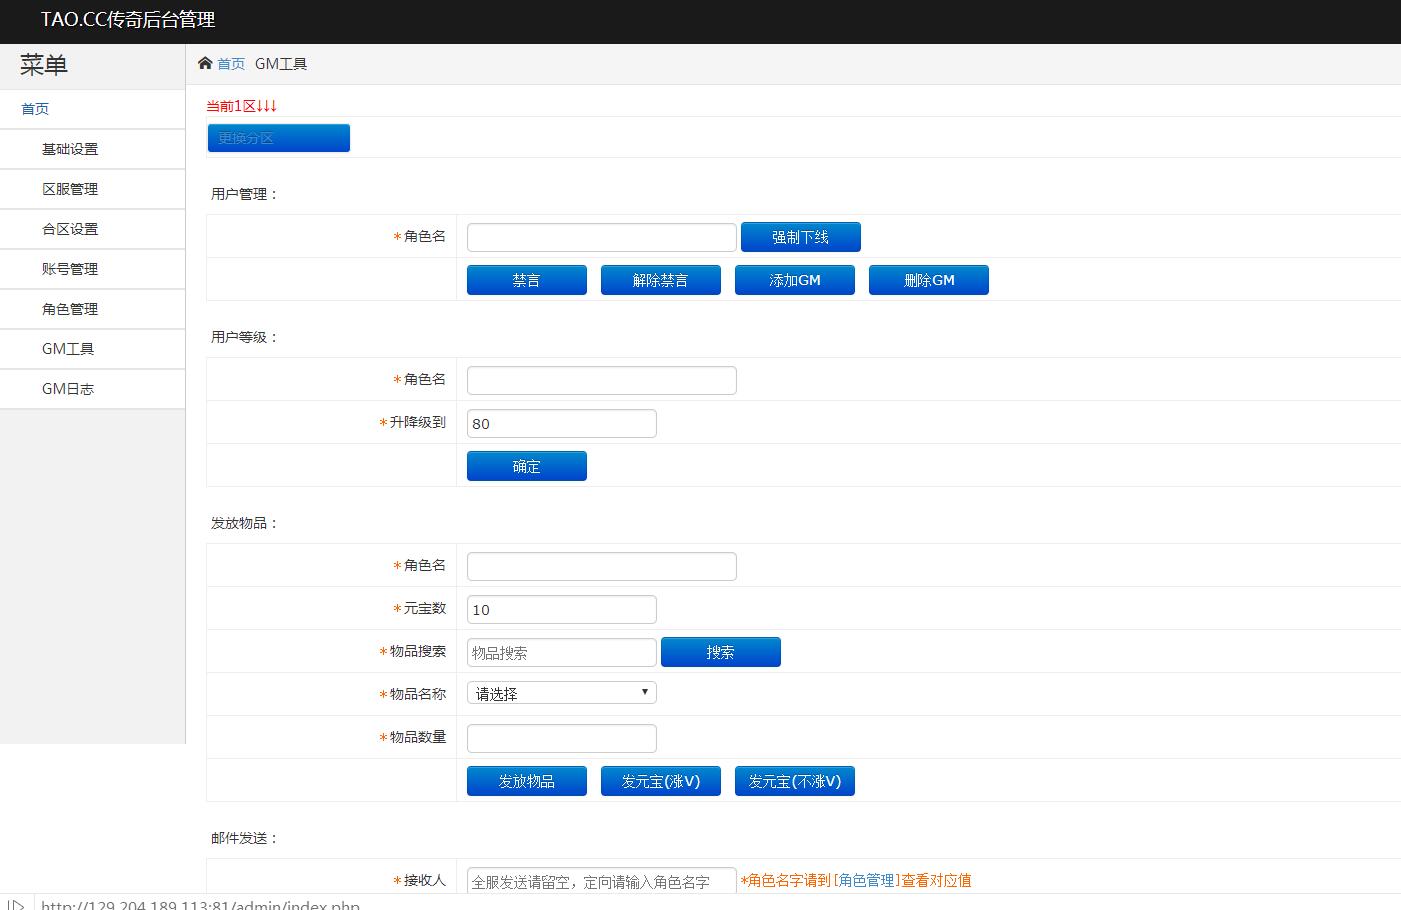Image resolution: width=1401 pixels, height=910 pixels.
Task: Click 确定 under user level section
Action: point(526,466)
